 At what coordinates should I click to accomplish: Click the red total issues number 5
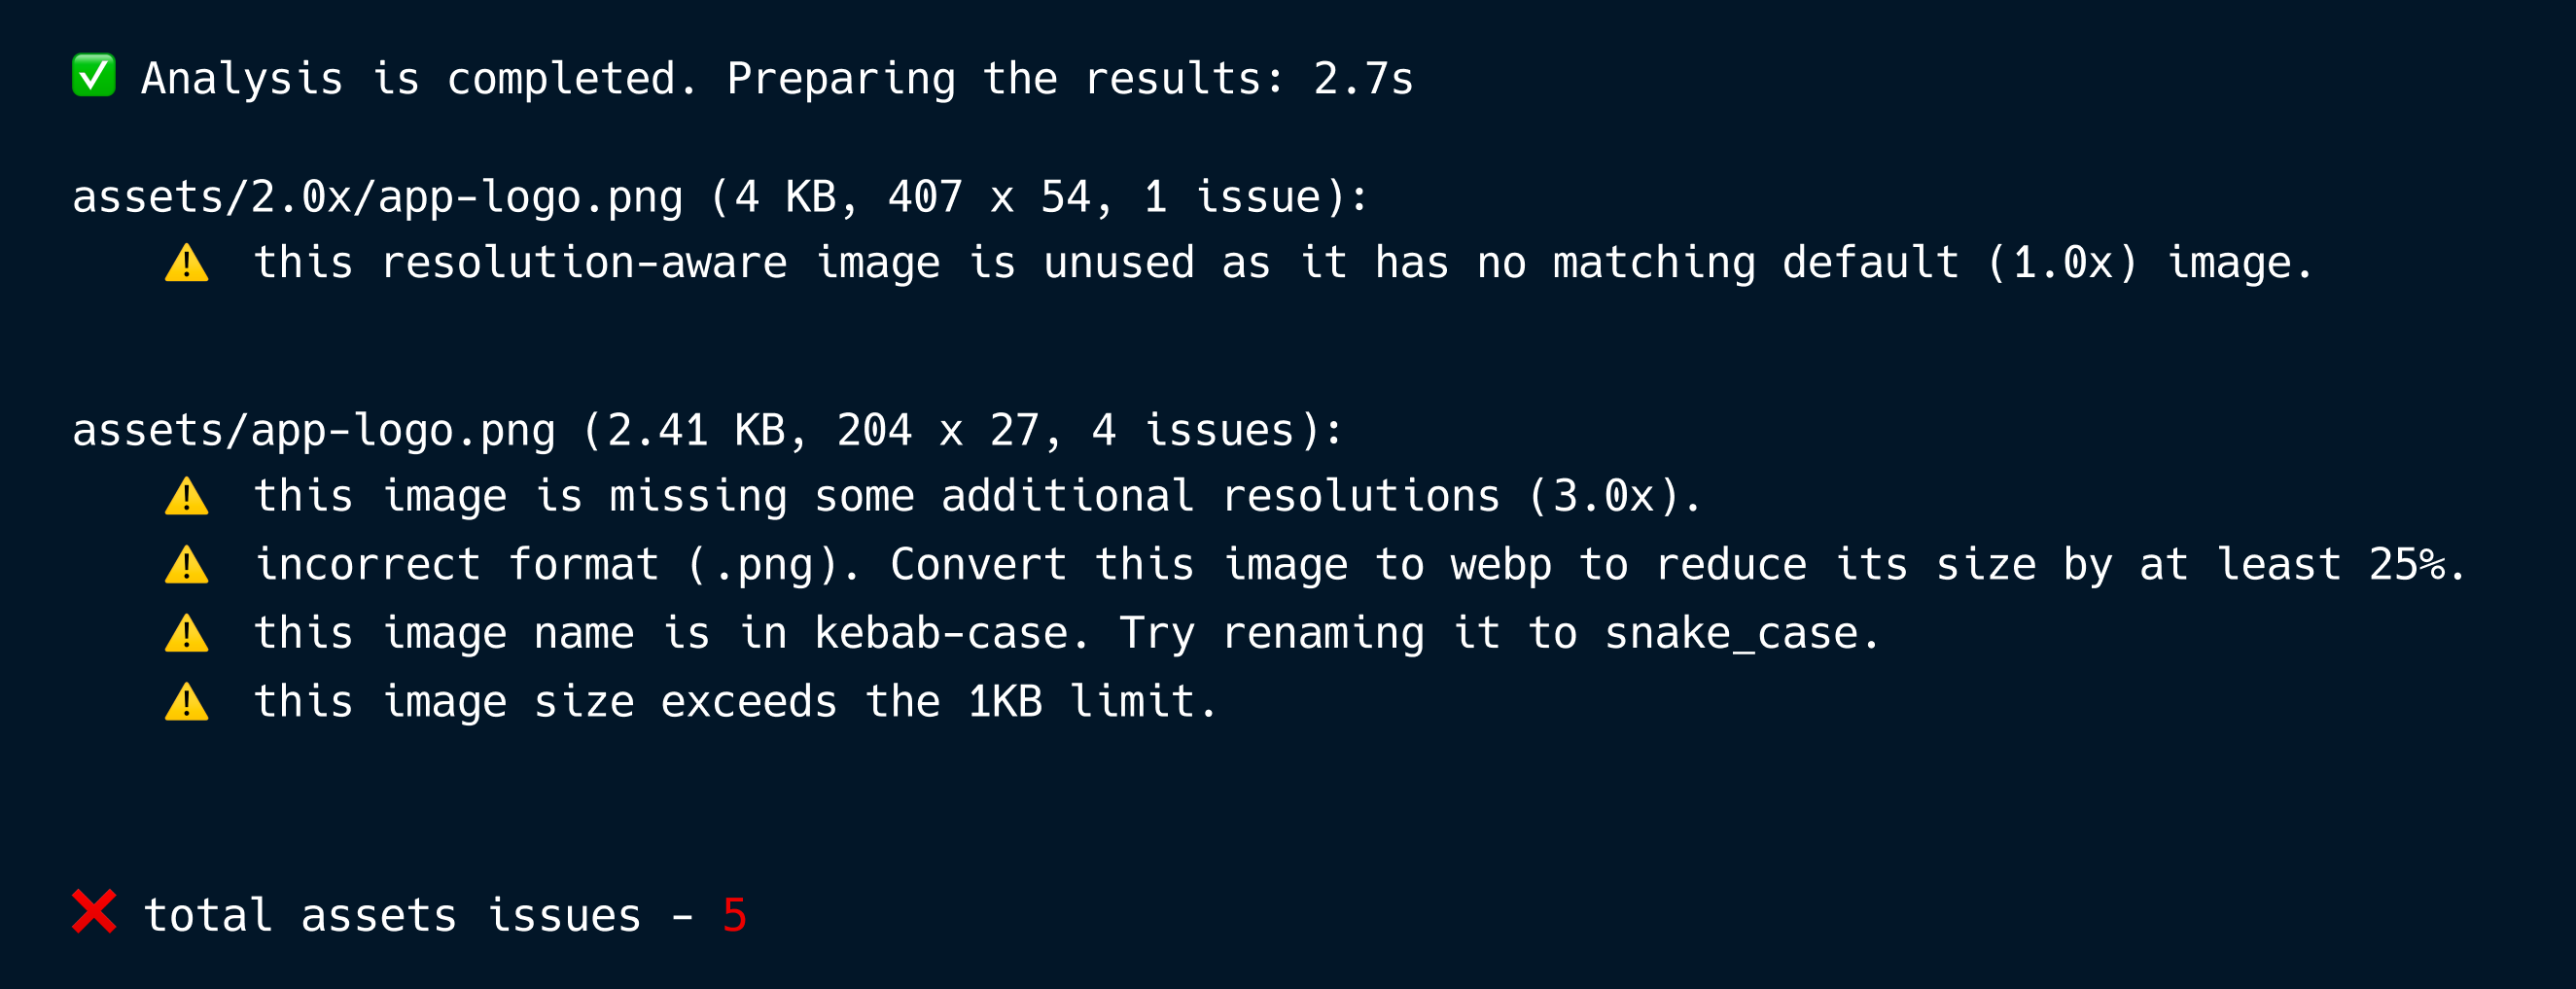(735, 916)
